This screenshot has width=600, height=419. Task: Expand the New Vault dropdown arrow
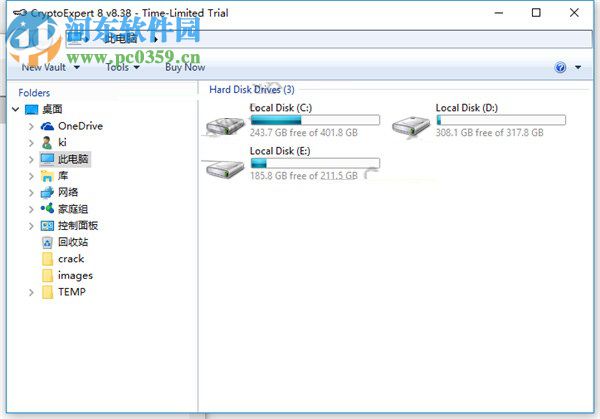(x=77, y=67)
